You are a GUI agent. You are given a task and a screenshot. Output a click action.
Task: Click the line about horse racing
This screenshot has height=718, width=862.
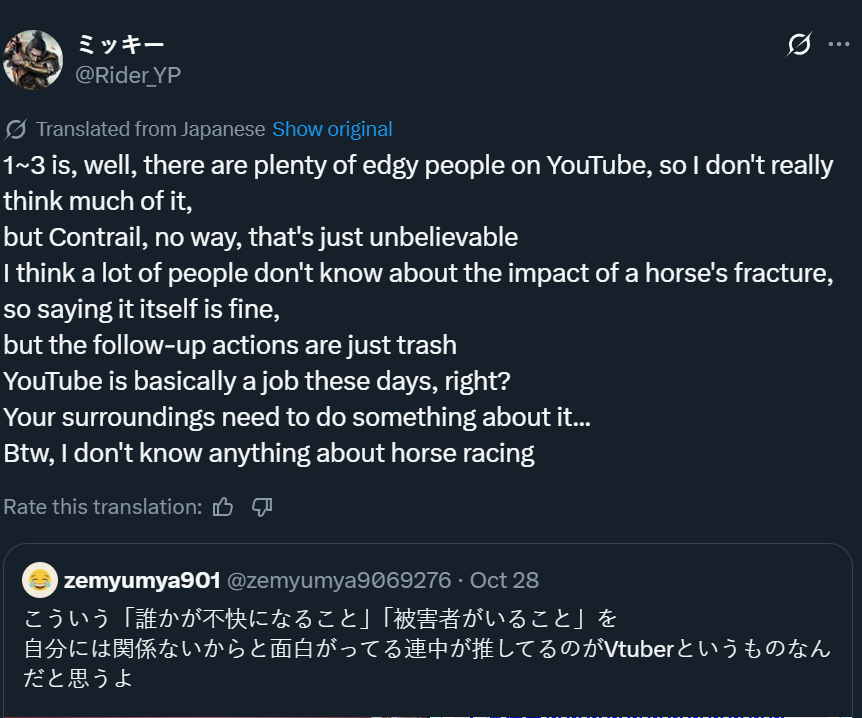point(269,454)
